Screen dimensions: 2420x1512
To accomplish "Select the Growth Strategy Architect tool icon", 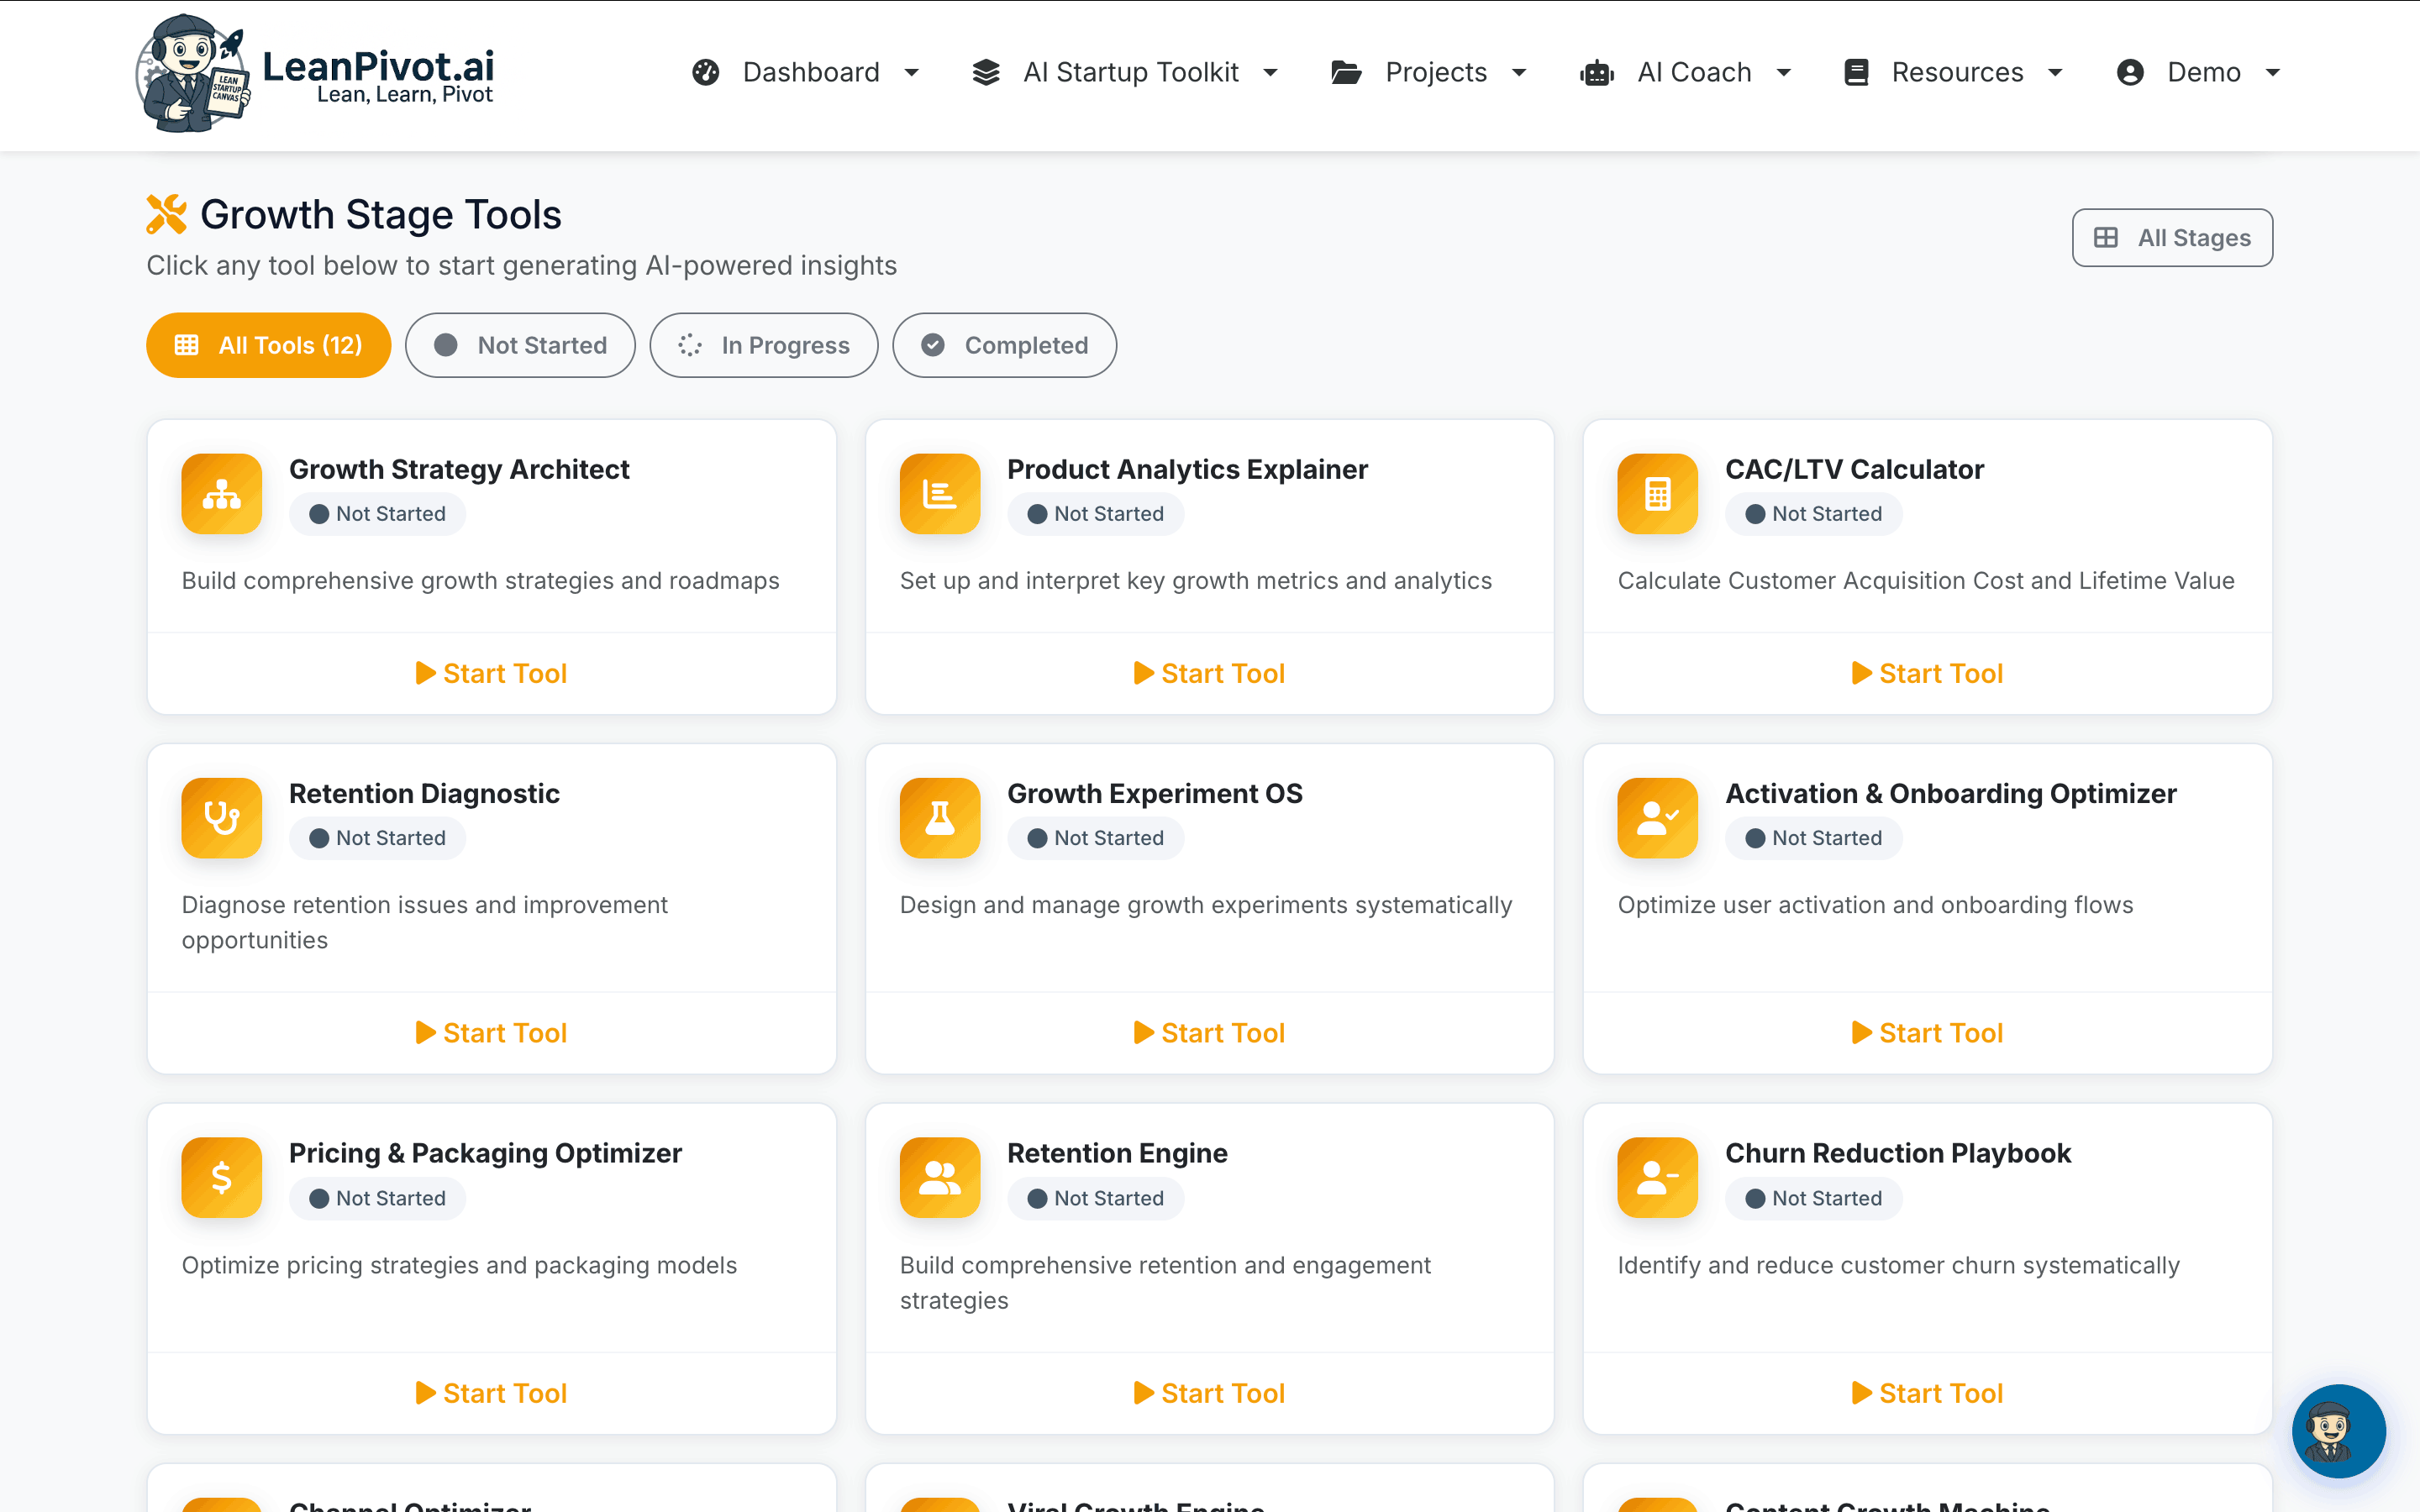I will point(221,493).
